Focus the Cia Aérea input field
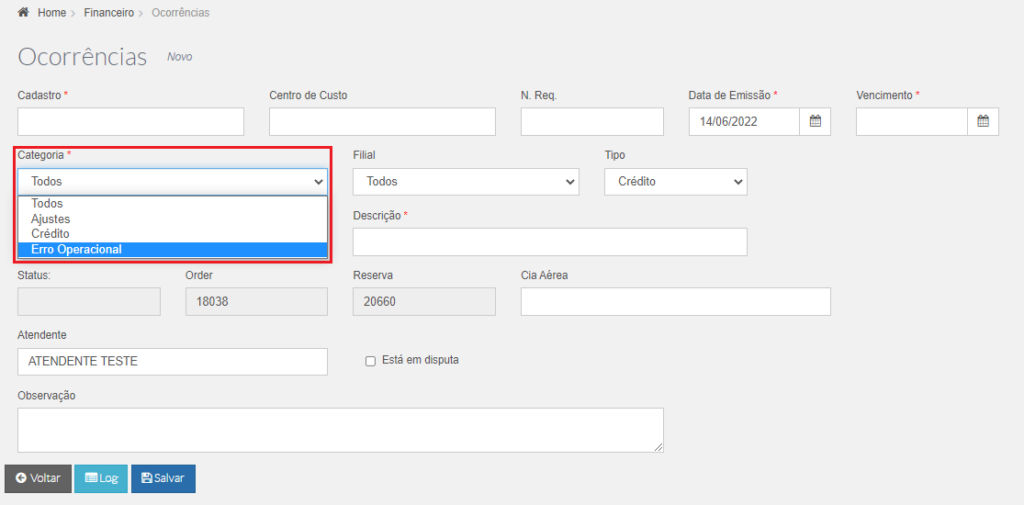The image size is (1024, 505). 676,301
